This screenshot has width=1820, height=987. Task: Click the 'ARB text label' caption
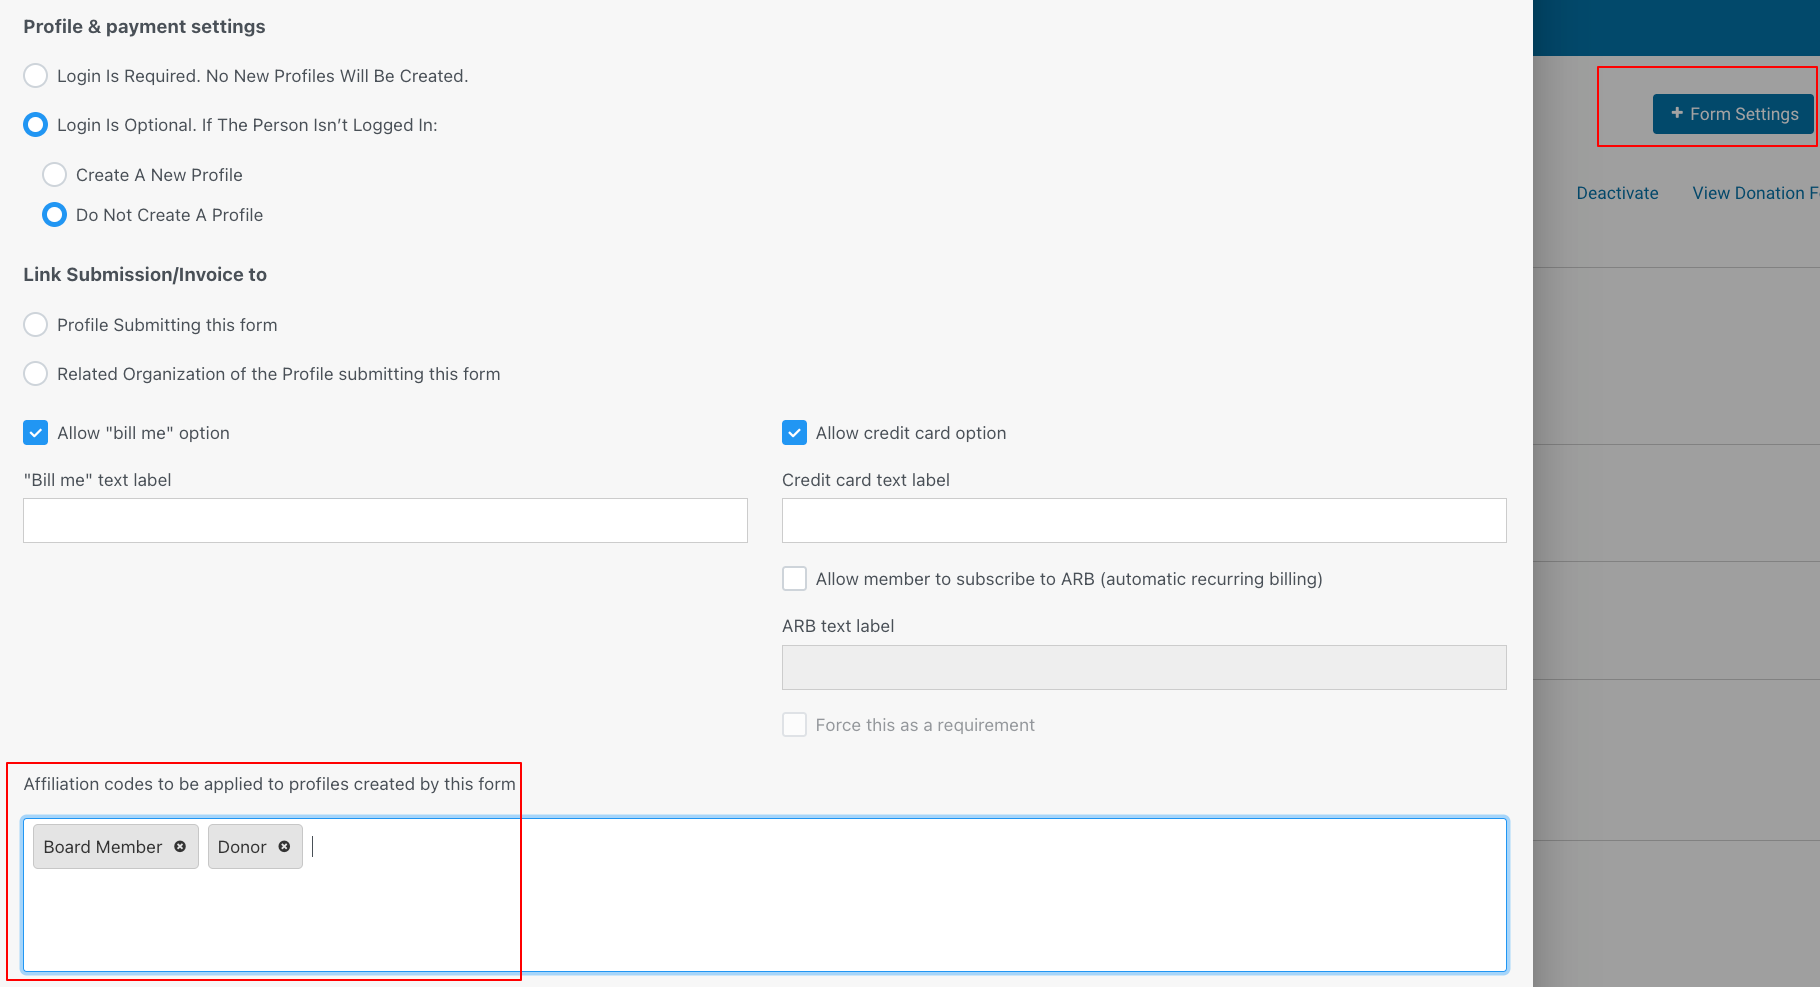pos(838,626)
